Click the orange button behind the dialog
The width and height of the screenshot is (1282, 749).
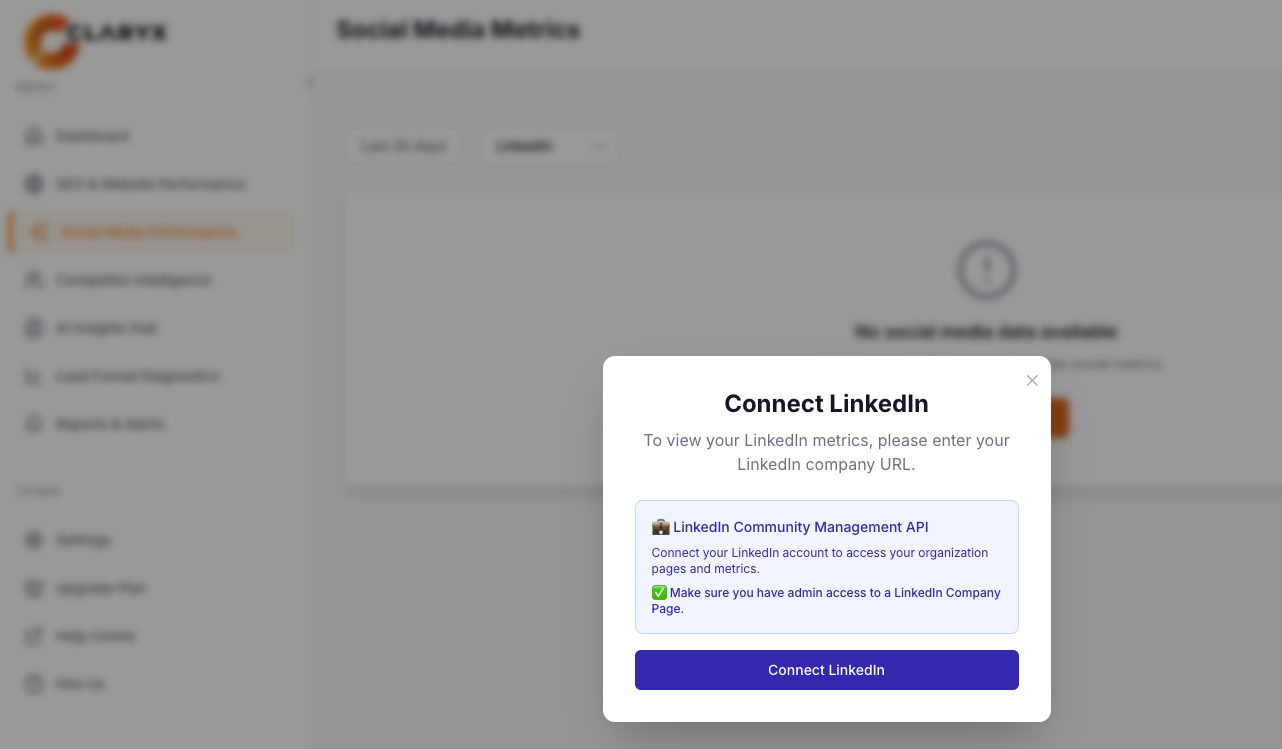(x=1059, y=418)
